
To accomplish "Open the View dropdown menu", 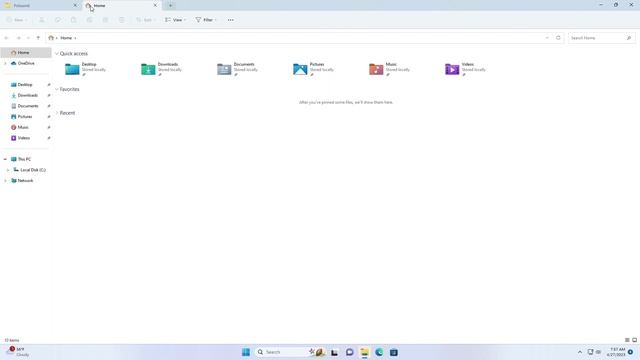I will point(176,20).
